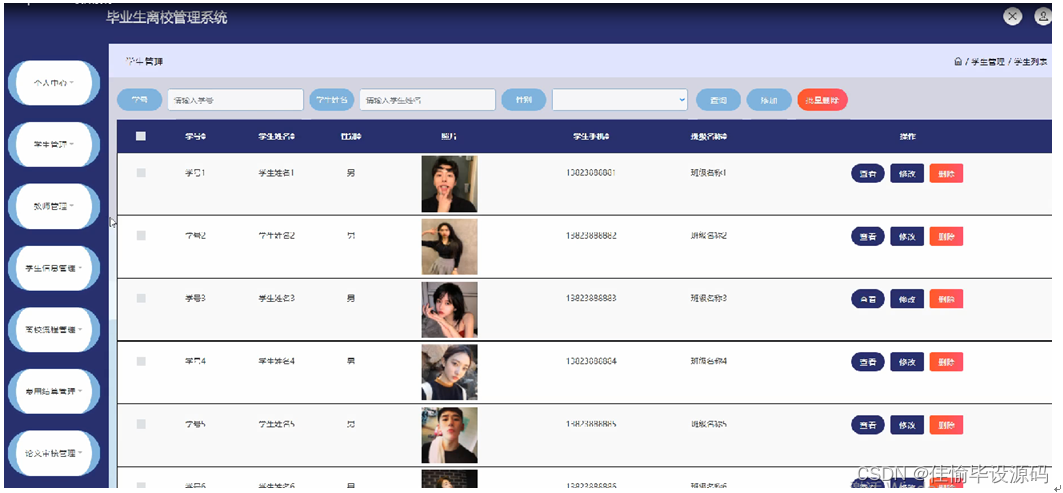This screenshot has width=1063, height=493.
Task: Click 查看 for student 学生姓名3
Action: (x=868, y=298)
